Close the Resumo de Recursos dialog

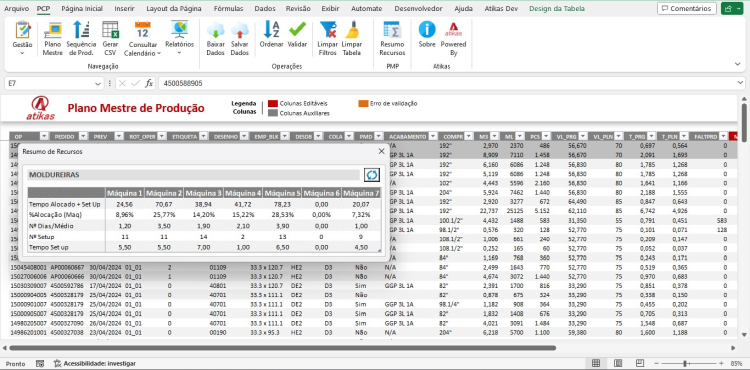point(381,151)
